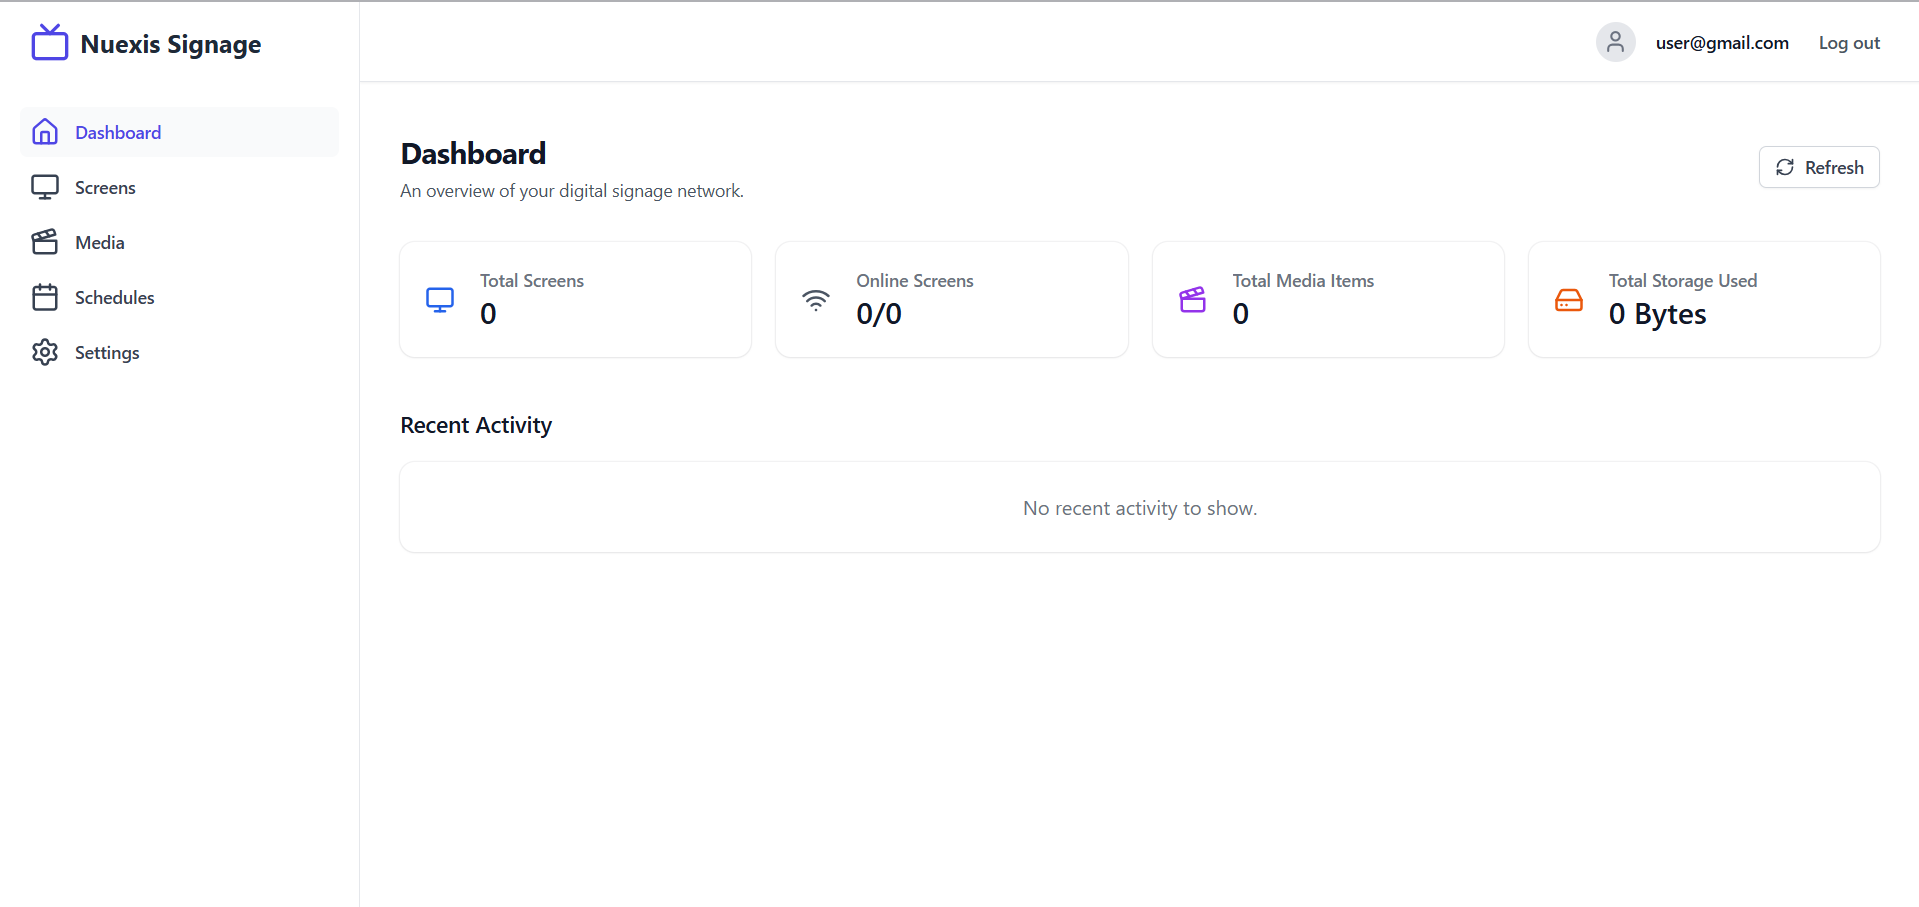Click the Nuexis Signage brand title
Screen dimensions: 1919x907
coord(171,44)
